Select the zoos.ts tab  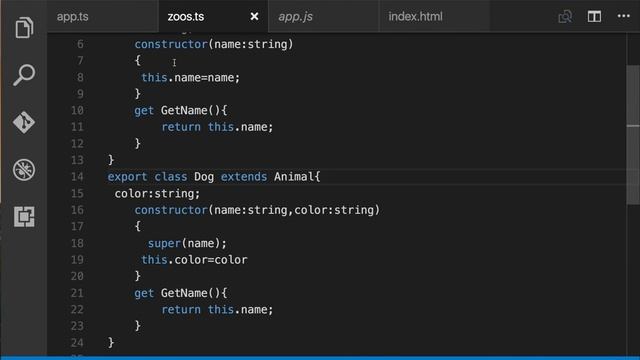click(186, 17)
